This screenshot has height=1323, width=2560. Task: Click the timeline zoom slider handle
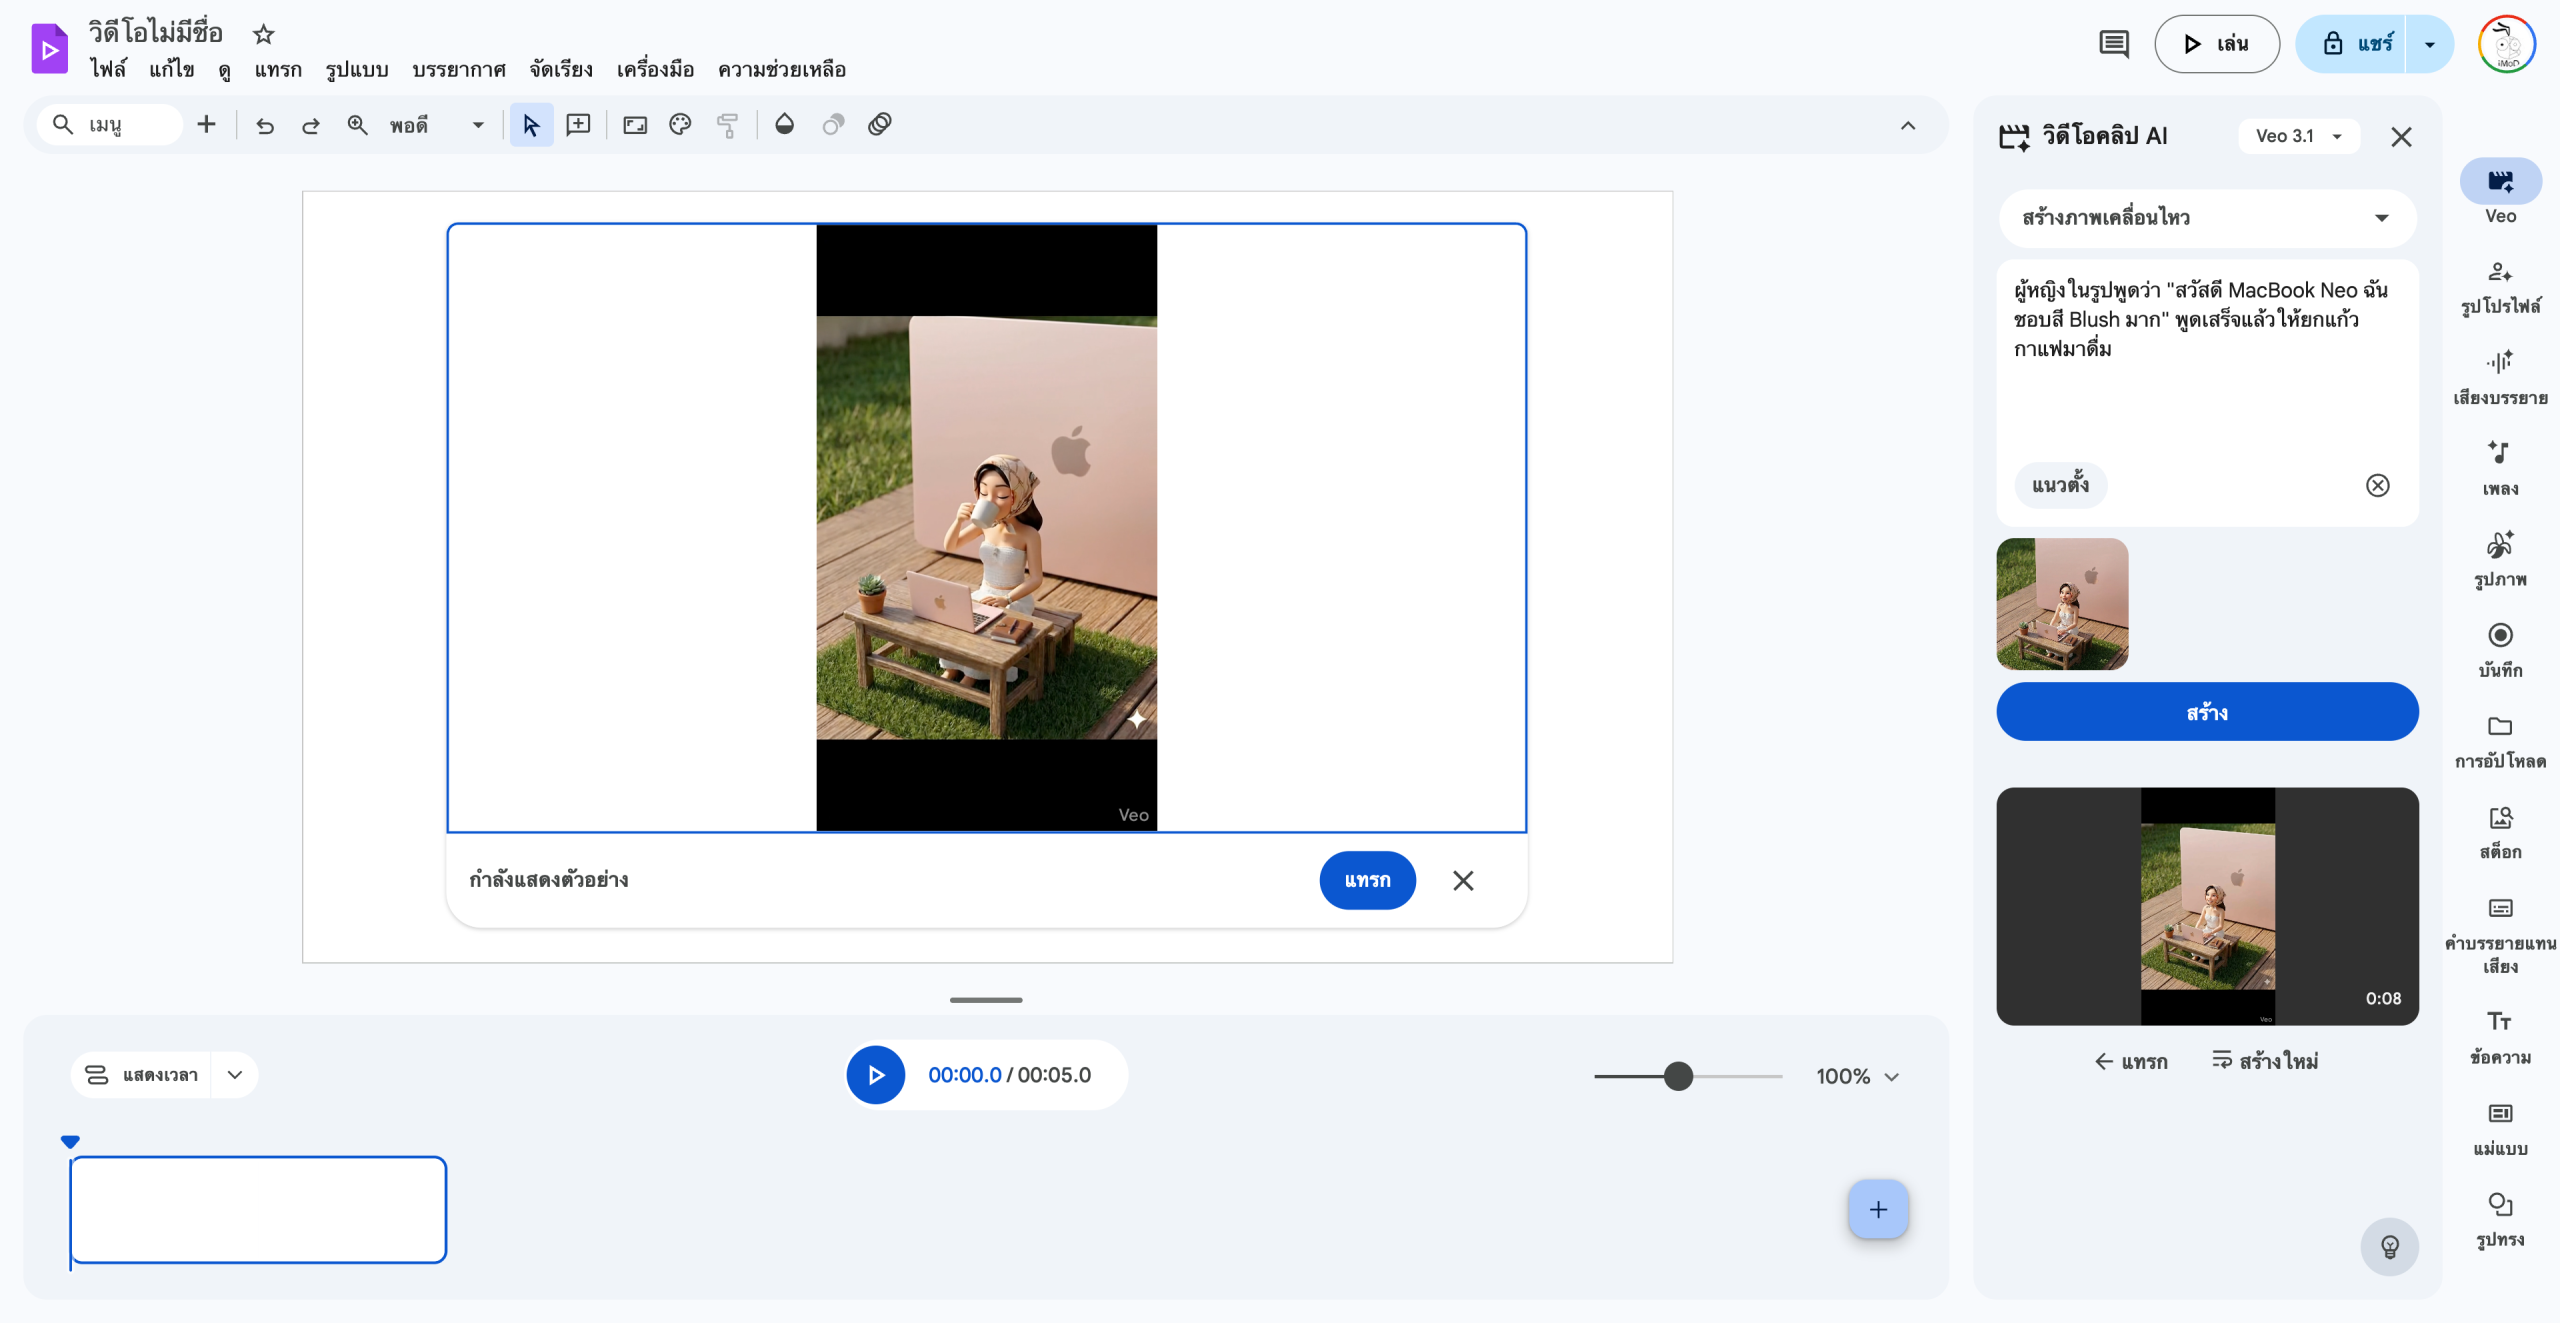[x=1678, y=1076]
